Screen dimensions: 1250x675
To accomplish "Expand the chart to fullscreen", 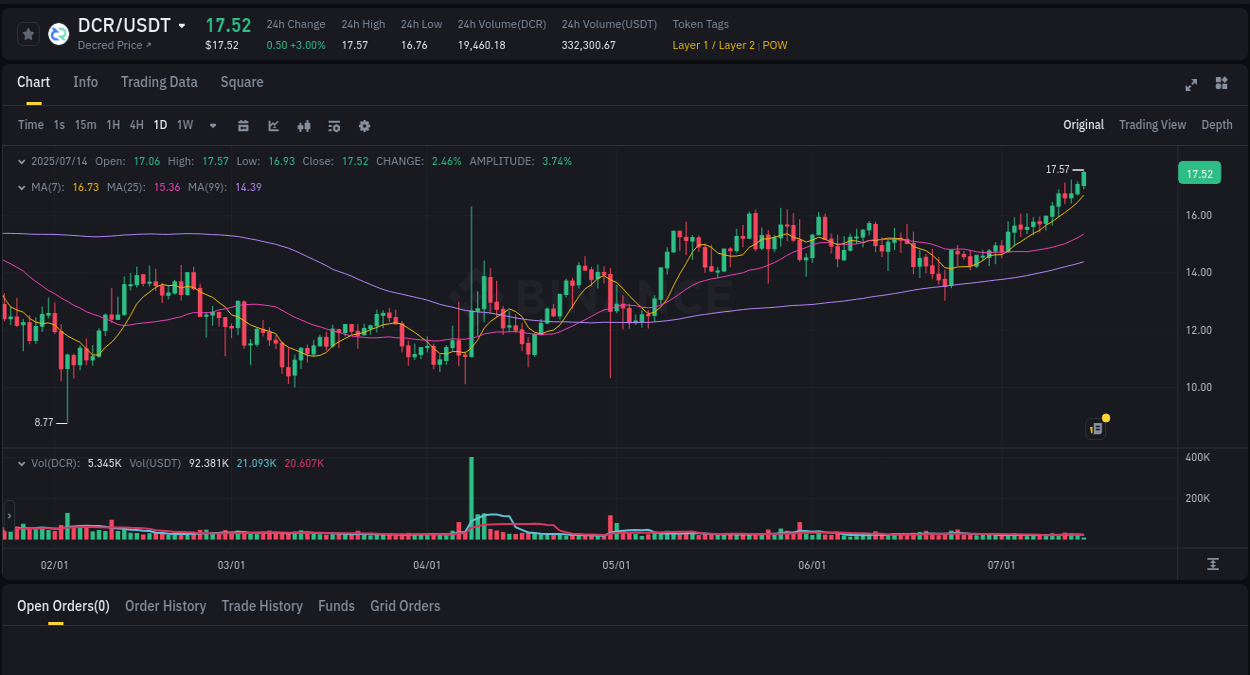I will coord(1191,85).
